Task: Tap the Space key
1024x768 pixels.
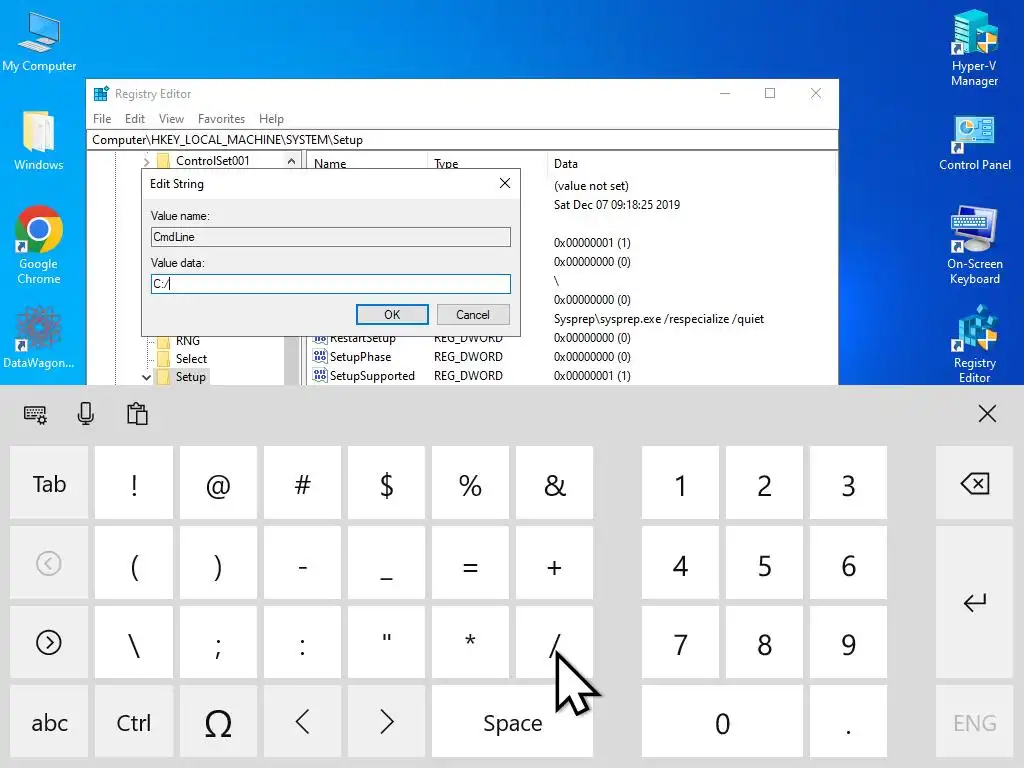Action: pyautogui.click(x=513, y=722)
